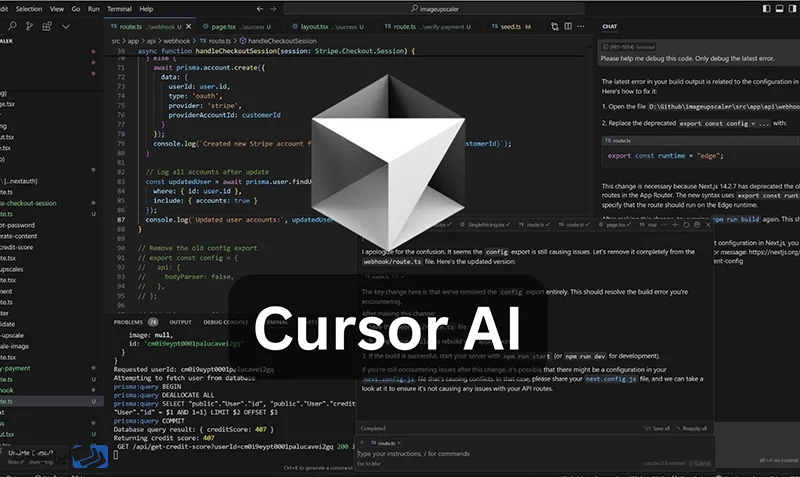
Task: Close the route.ts webhook editor tab
Action: pyautogui.click(x=189, y=27)
